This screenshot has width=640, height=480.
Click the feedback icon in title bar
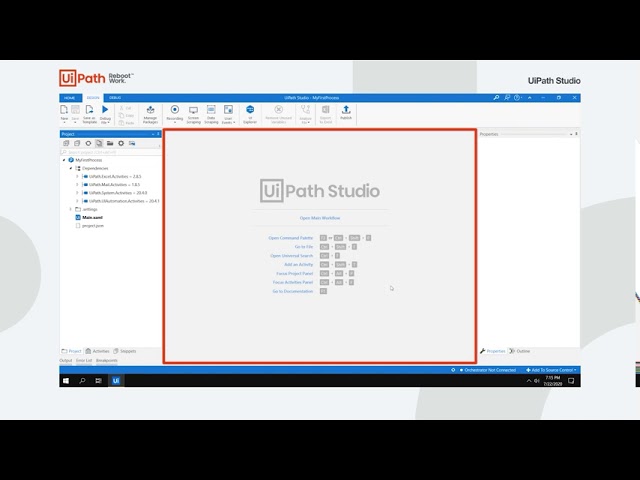[x=507, y=98]
